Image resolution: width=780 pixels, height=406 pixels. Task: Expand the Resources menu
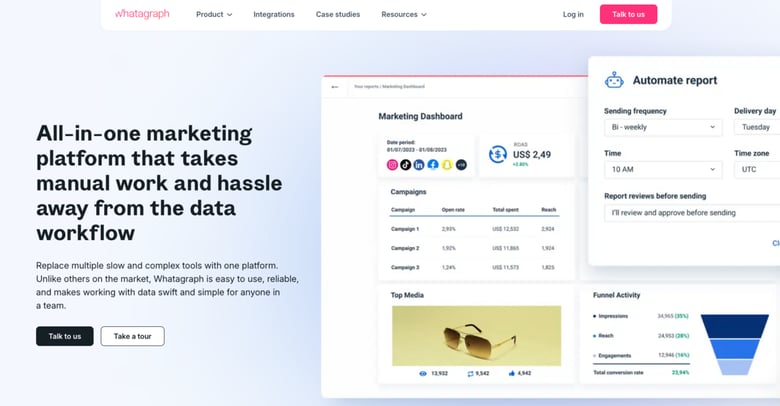click(x=404, y=14)
